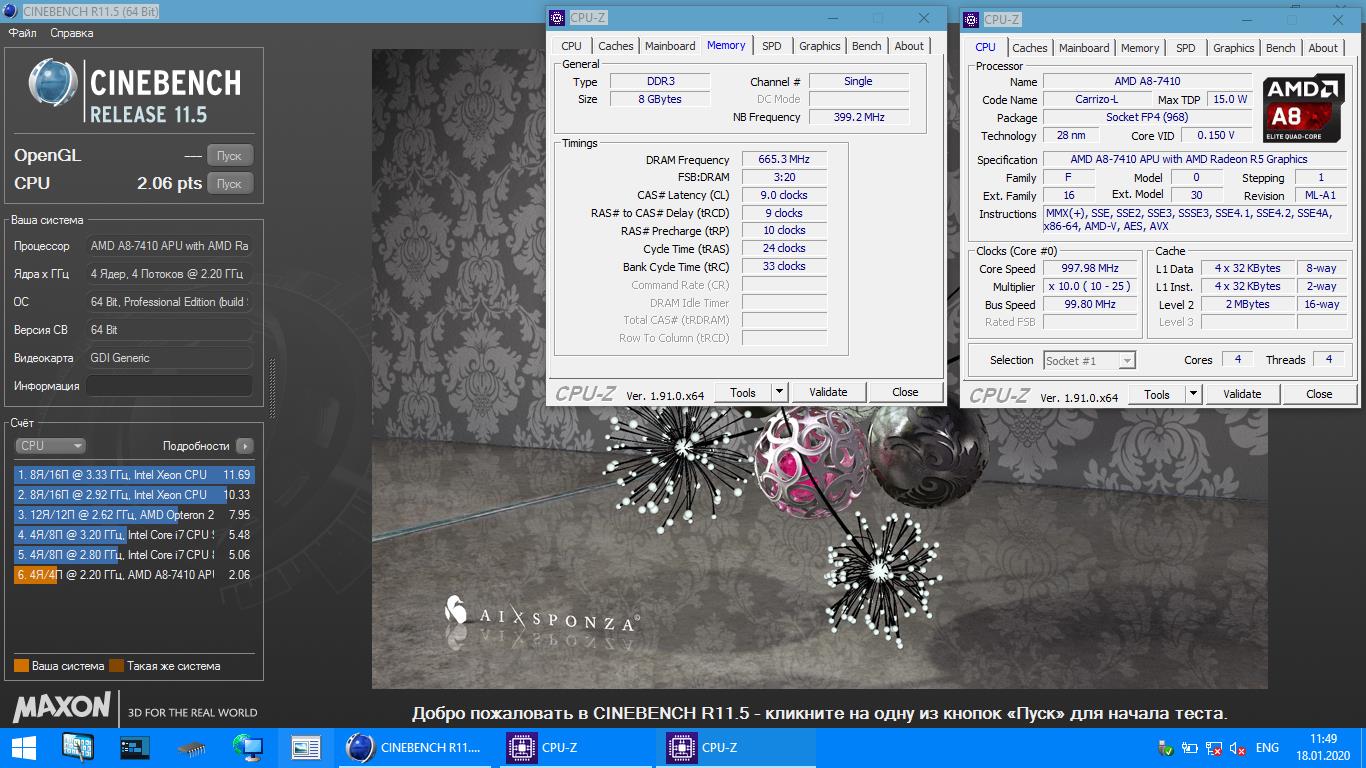This screenshot has width=1366, height=768.
Task: Start the OpenGL test with Пуск
Action: point(230,156)
